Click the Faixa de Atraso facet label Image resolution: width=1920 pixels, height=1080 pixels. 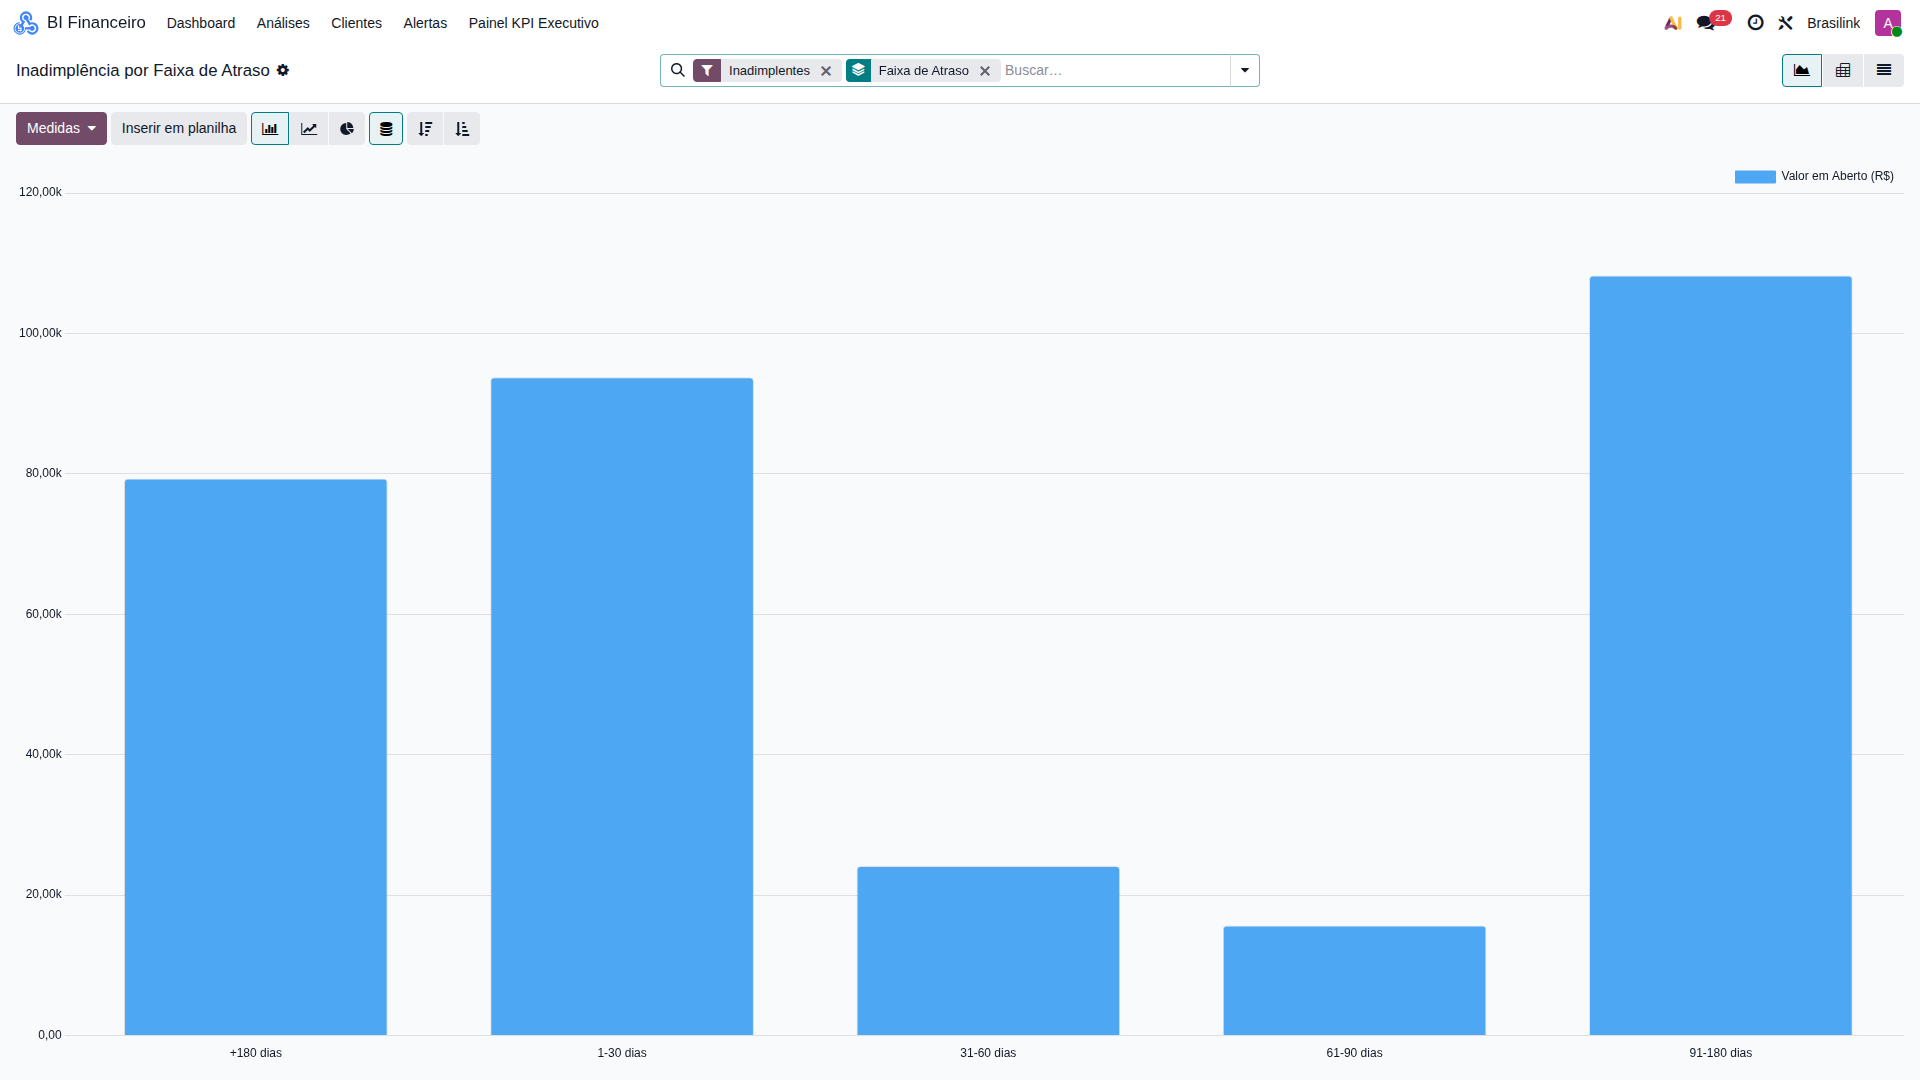click(x=923, y=70)
